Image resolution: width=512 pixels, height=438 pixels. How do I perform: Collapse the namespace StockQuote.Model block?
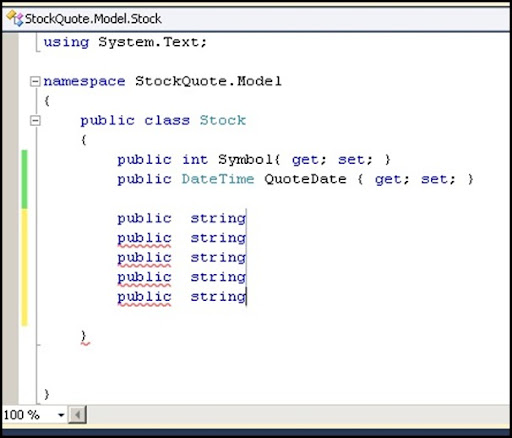pos(35,81)
